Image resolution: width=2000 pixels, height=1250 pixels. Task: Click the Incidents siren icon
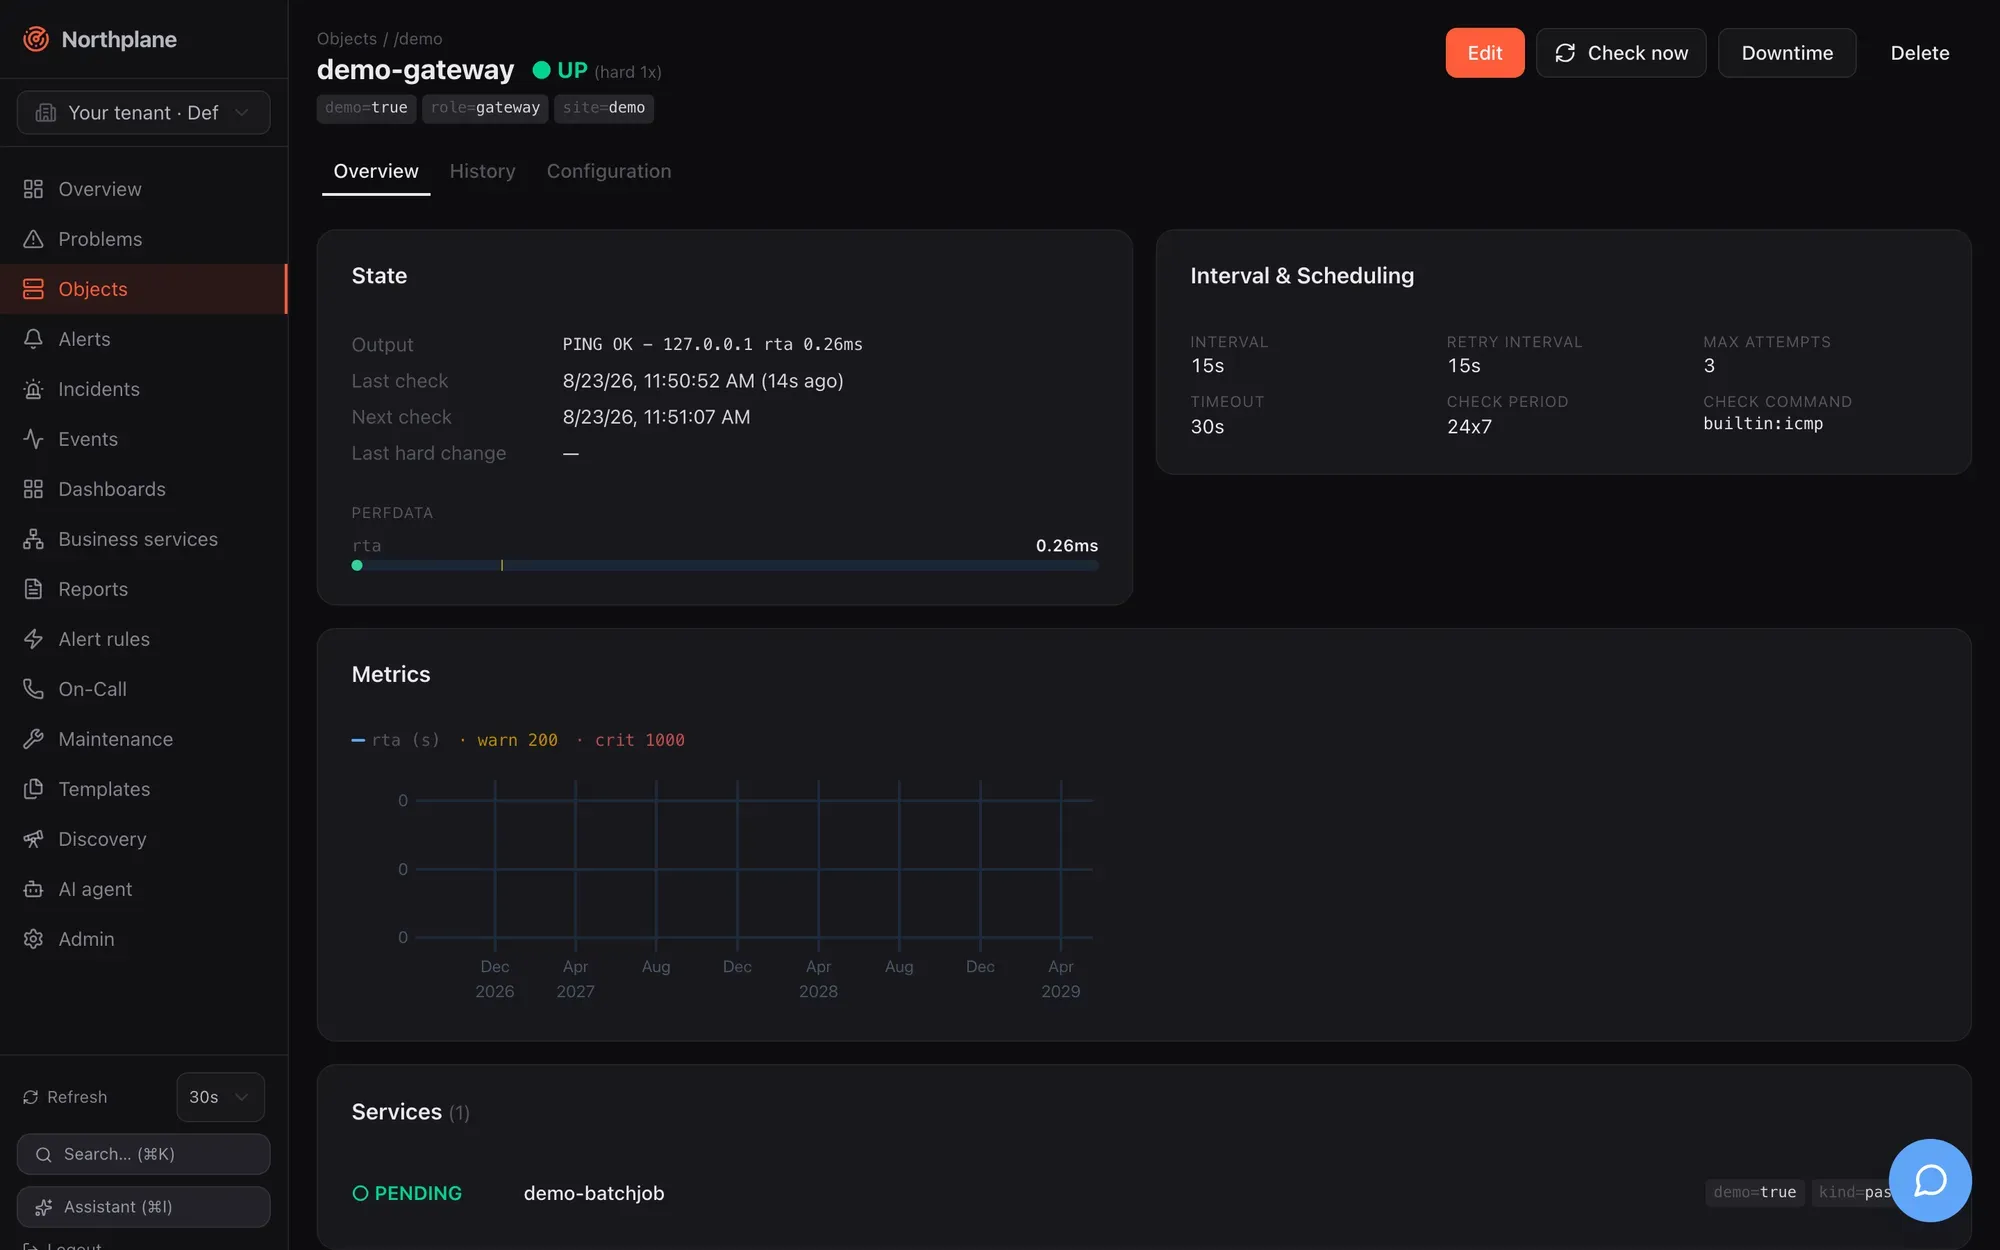(x=33, y=389)
